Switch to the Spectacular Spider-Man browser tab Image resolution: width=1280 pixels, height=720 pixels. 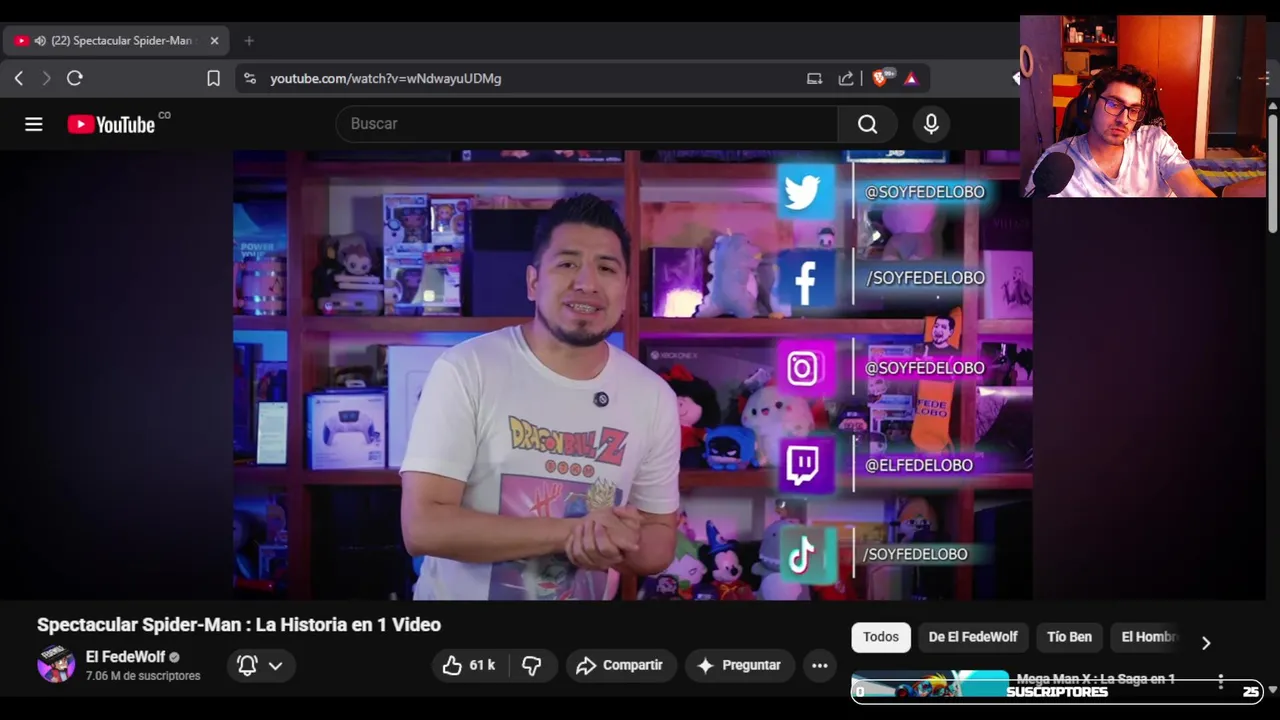click(116, 41)
